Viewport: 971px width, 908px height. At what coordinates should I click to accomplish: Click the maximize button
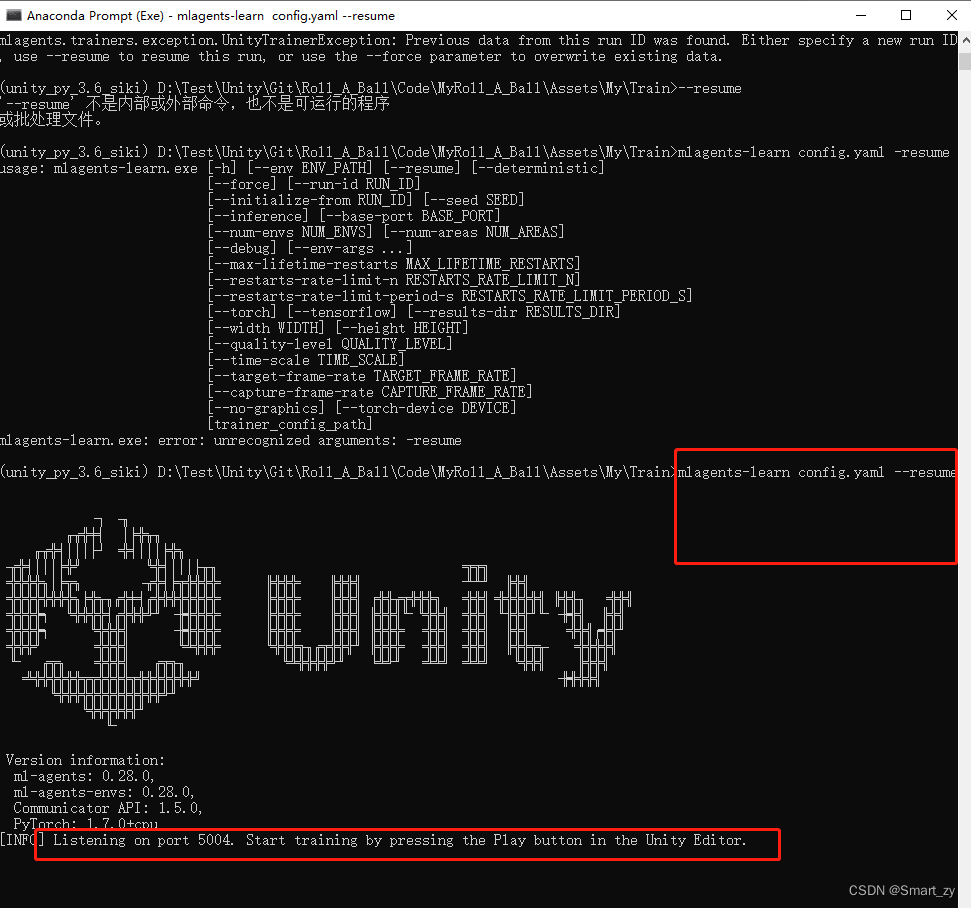click(905, 15)
